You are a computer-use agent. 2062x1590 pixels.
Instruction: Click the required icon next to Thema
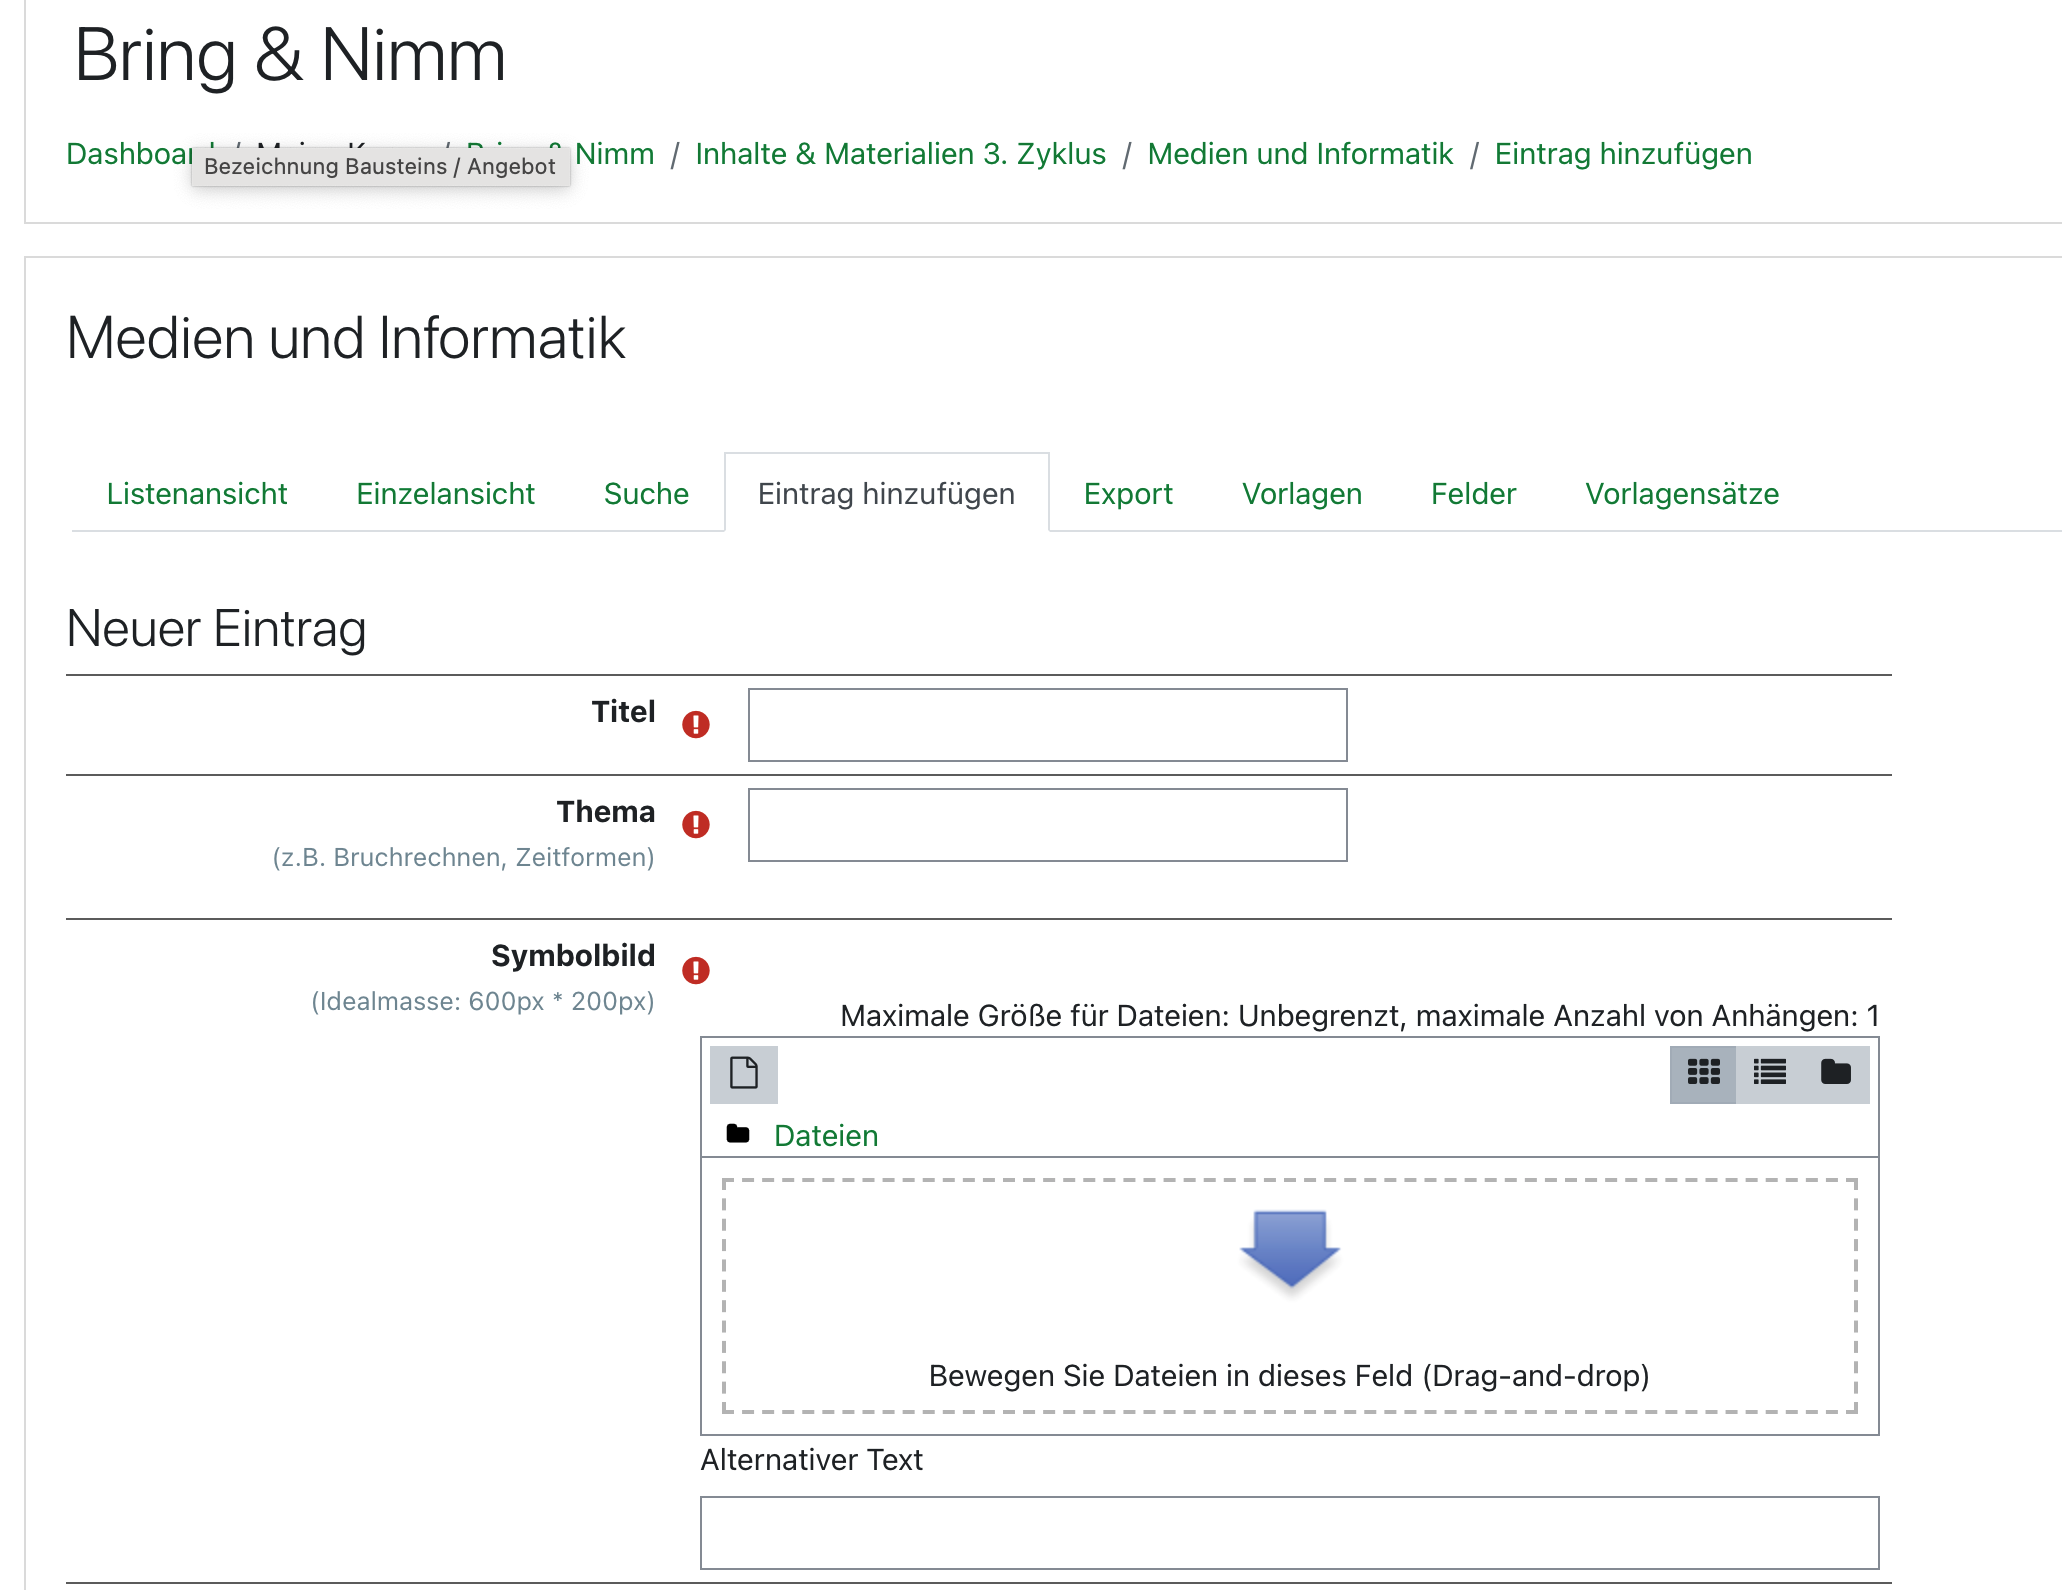(x=696, y=825)
